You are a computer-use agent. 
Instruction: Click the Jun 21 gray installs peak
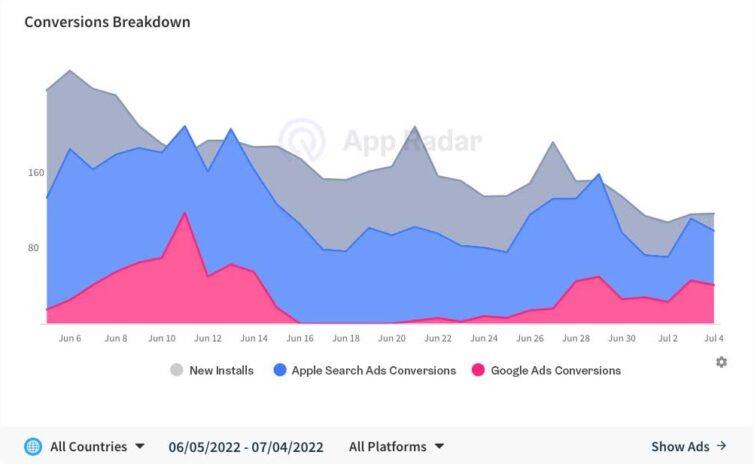(x=415, y=127)
